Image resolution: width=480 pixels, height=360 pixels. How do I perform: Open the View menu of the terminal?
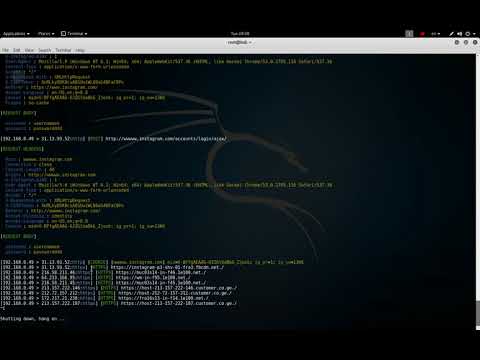pos(29,50)
